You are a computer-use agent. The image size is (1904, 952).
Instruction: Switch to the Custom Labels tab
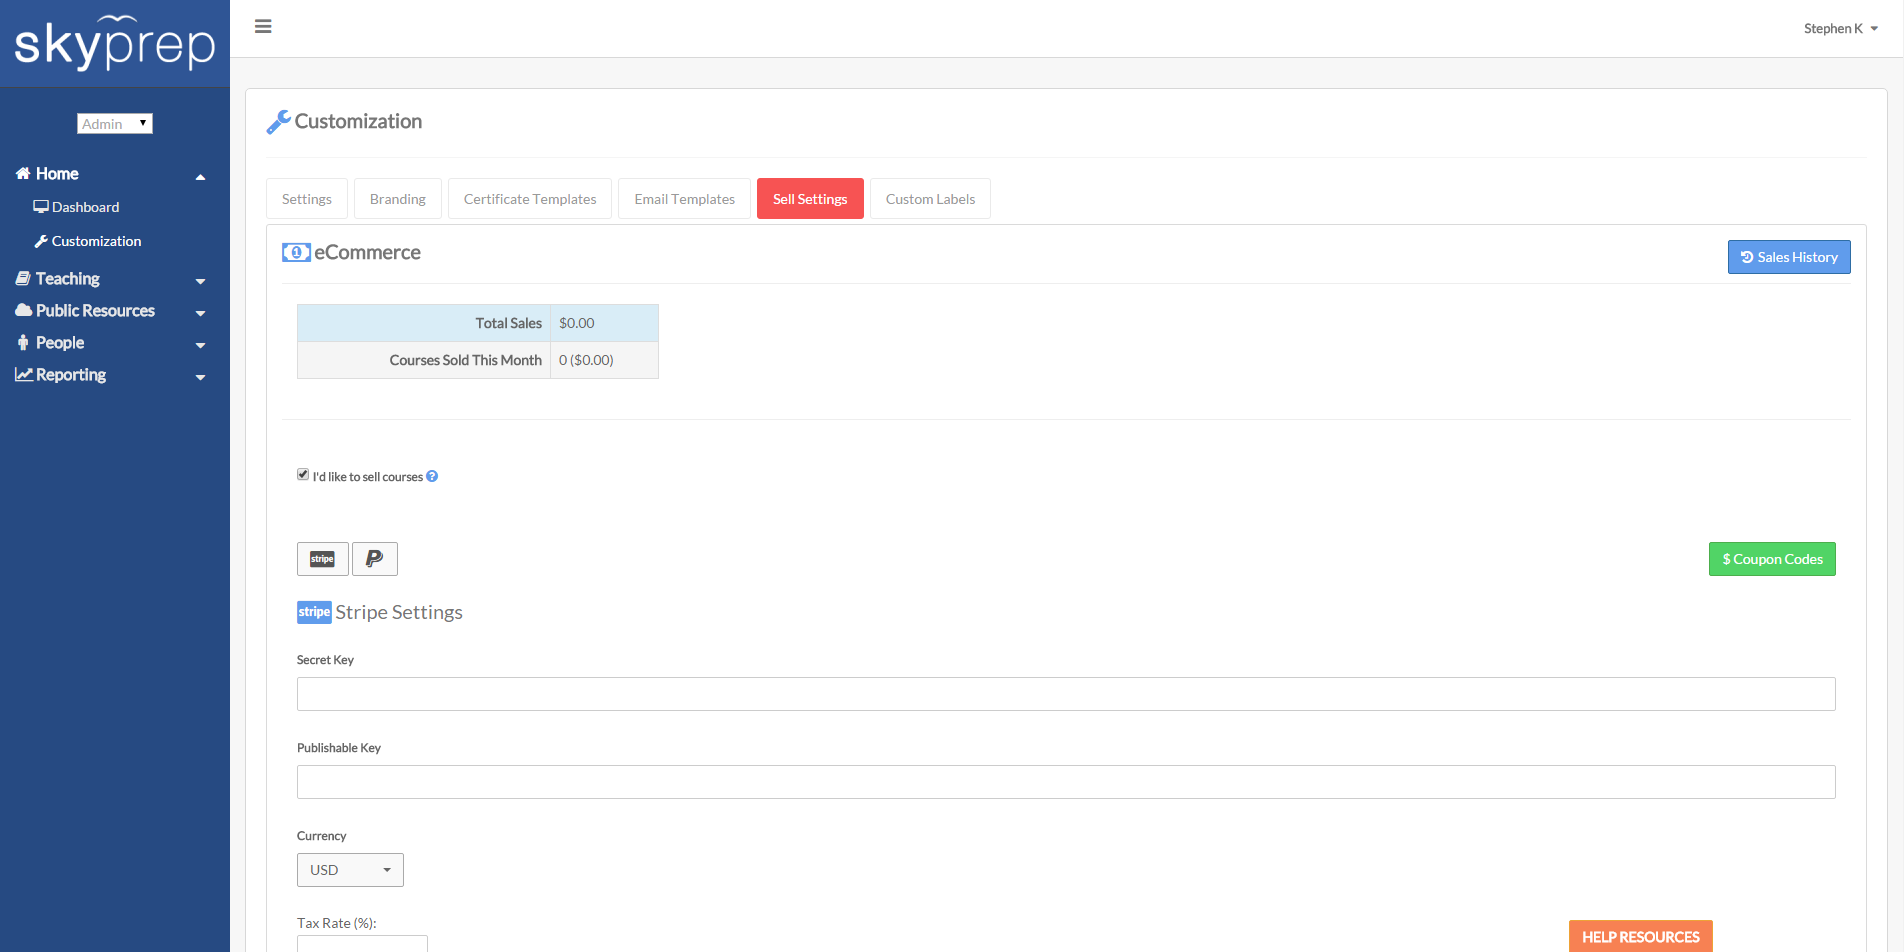pos(929,198)
